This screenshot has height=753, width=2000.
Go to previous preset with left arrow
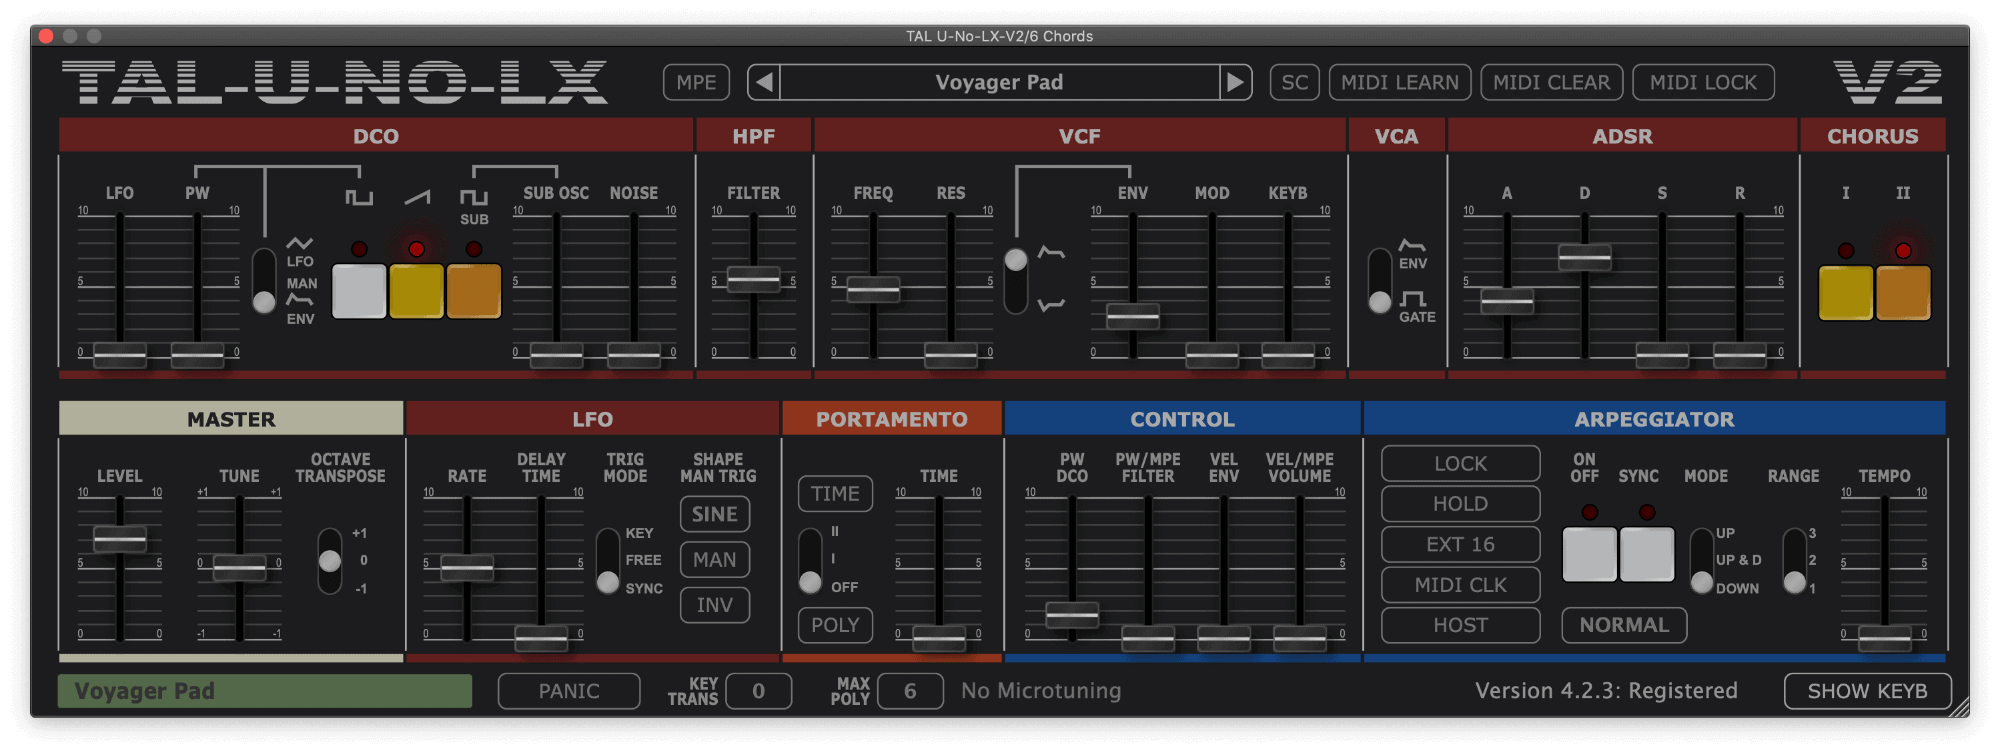[x=764, y=82]
